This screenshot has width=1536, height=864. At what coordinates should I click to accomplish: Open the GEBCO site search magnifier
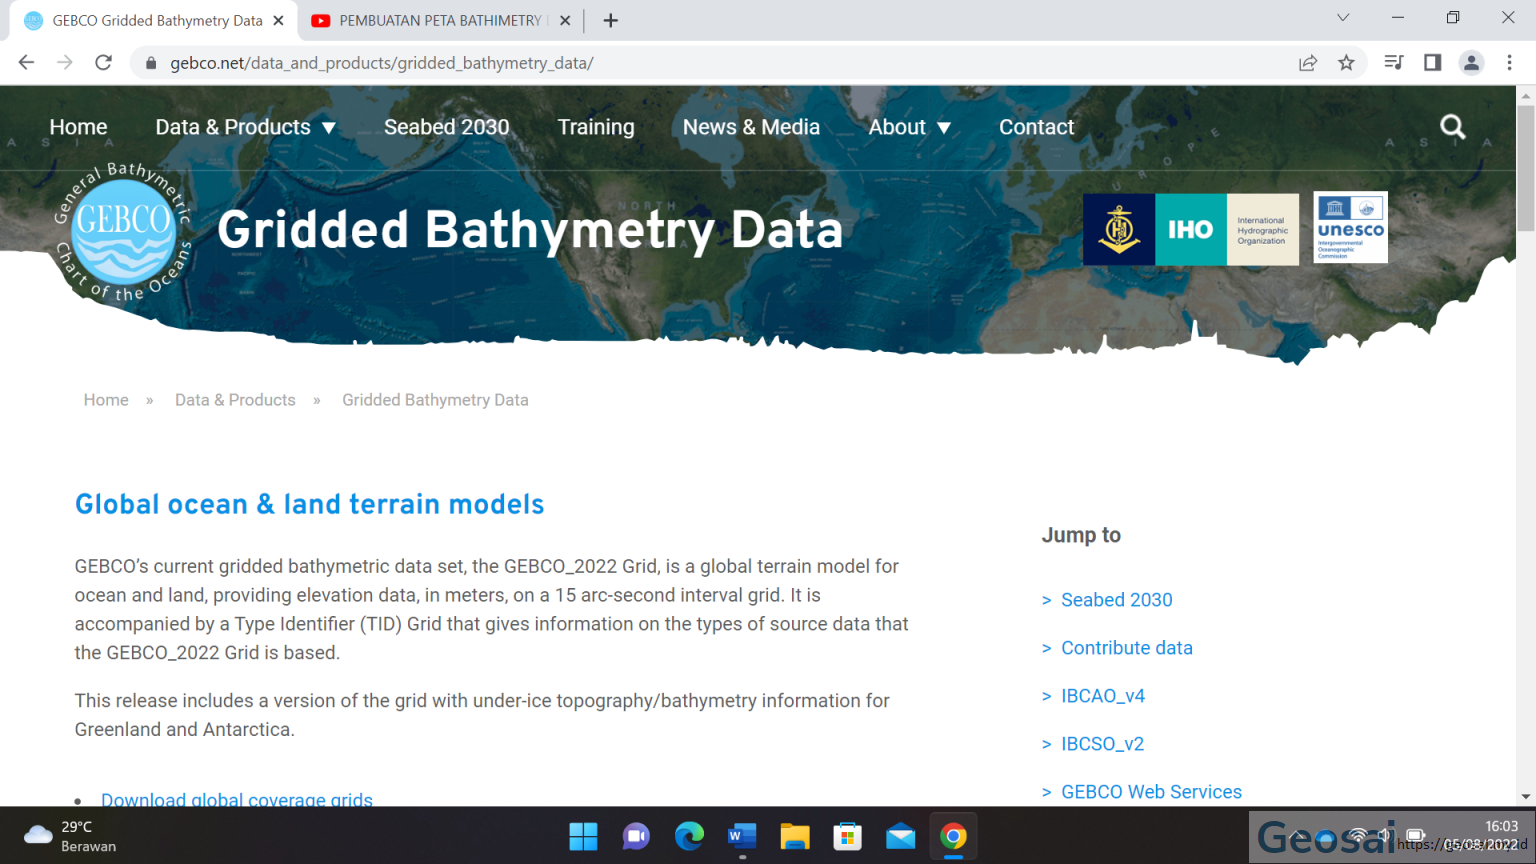click(1452, 127)
